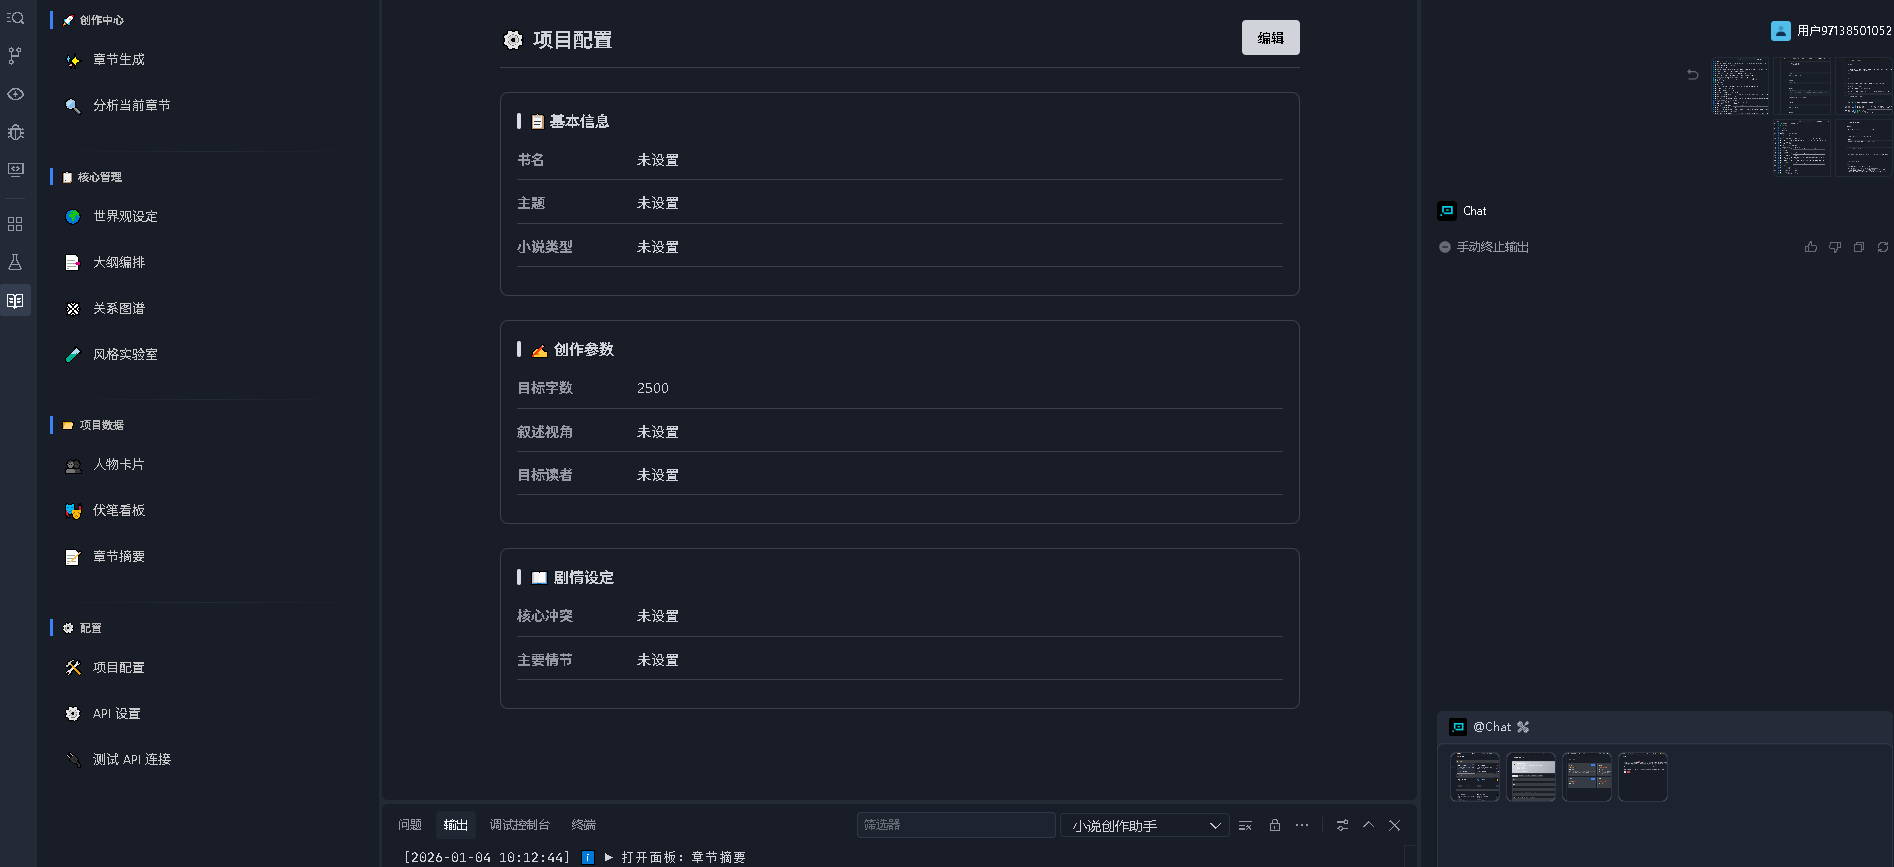Click the 手动终止输出 status text

(x=1493, y=247)
